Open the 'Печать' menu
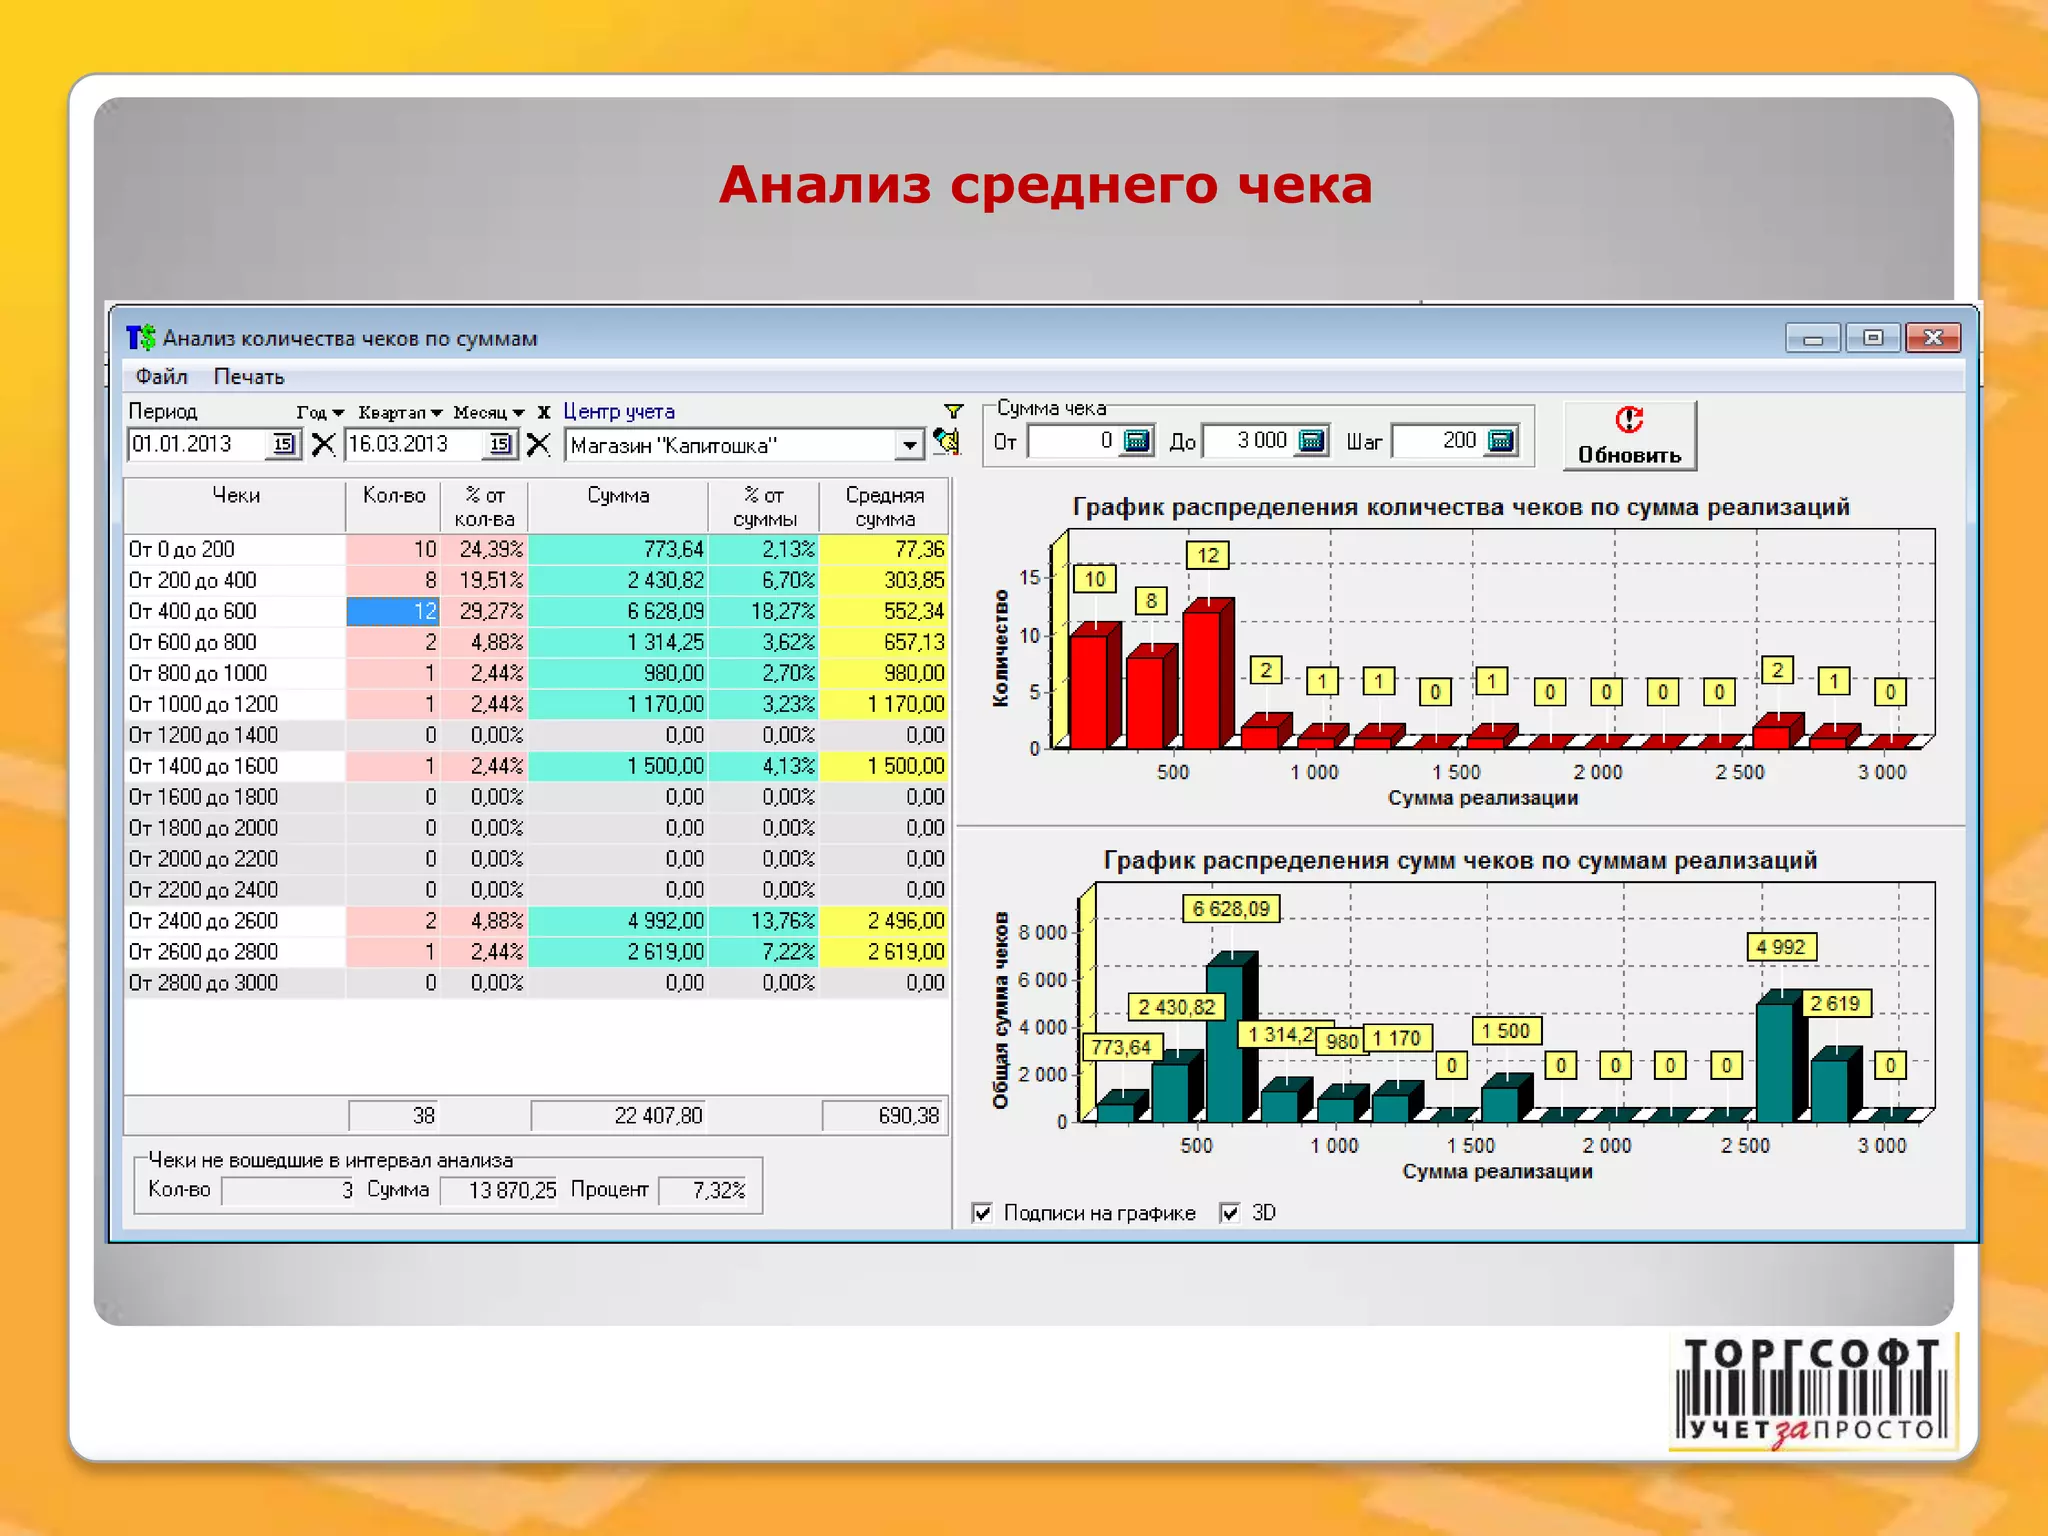 pyautogui.click(x=249, y=376)
